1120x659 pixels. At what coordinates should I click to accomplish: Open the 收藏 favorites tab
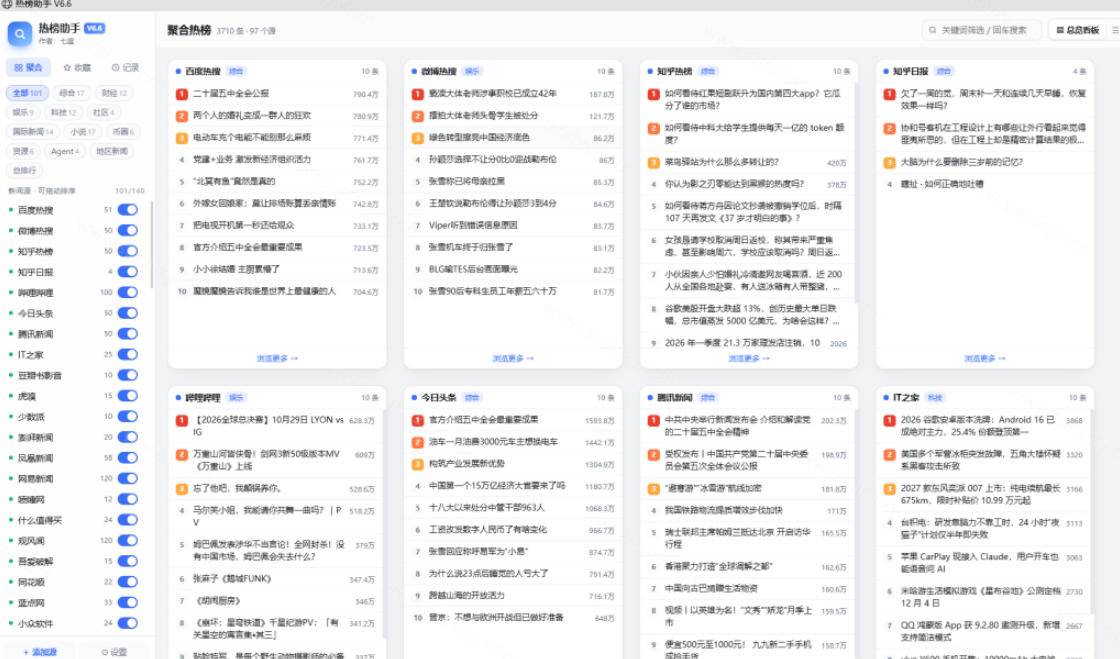click(77, 67)
